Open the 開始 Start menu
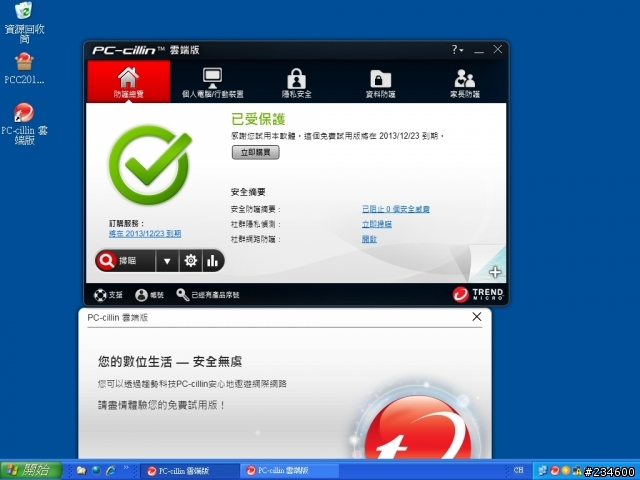Image resolution: width=640 pixels, height=480 pixels. tap(31, 470)
